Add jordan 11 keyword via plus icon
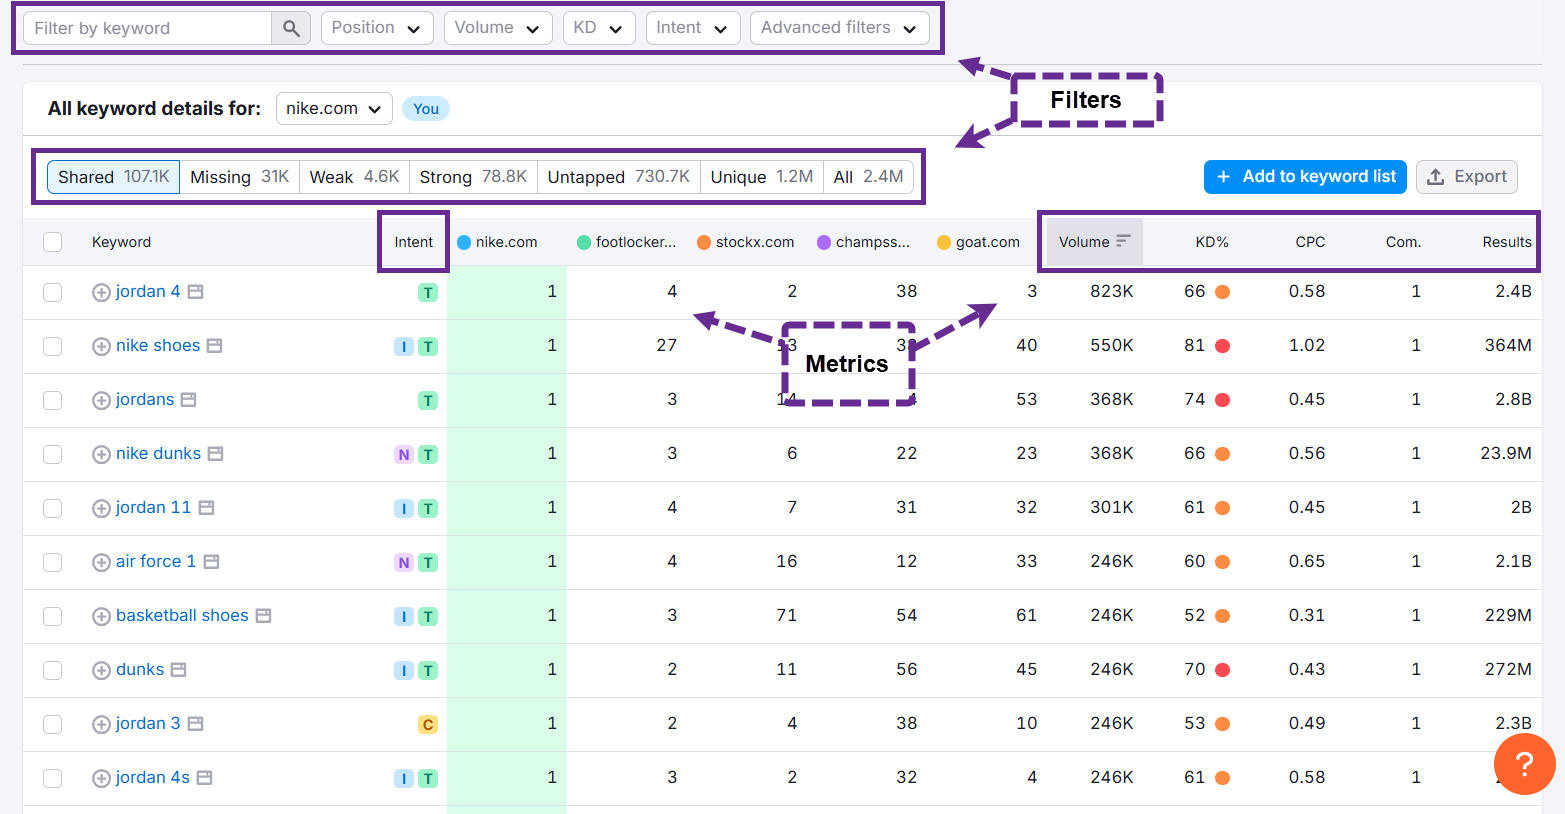The width and height of the screenshot is (1565, 814). tap(101, 508)
